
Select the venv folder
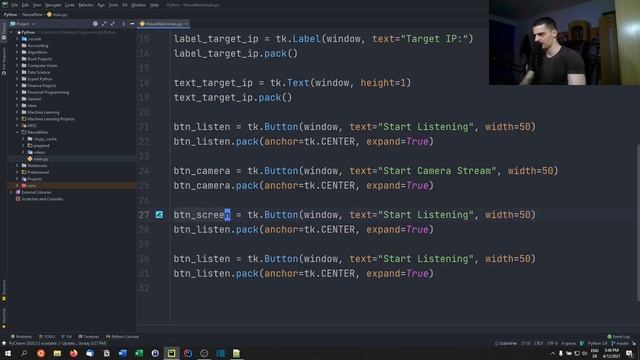click(x=29, y=185)
